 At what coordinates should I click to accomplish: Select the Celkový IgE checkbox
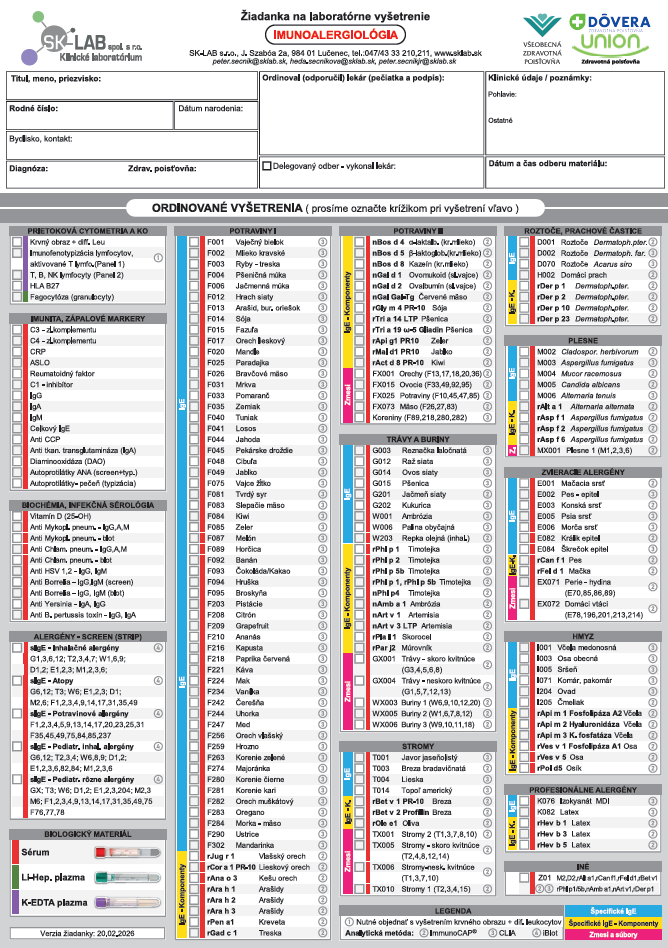(x=17, y=429)
